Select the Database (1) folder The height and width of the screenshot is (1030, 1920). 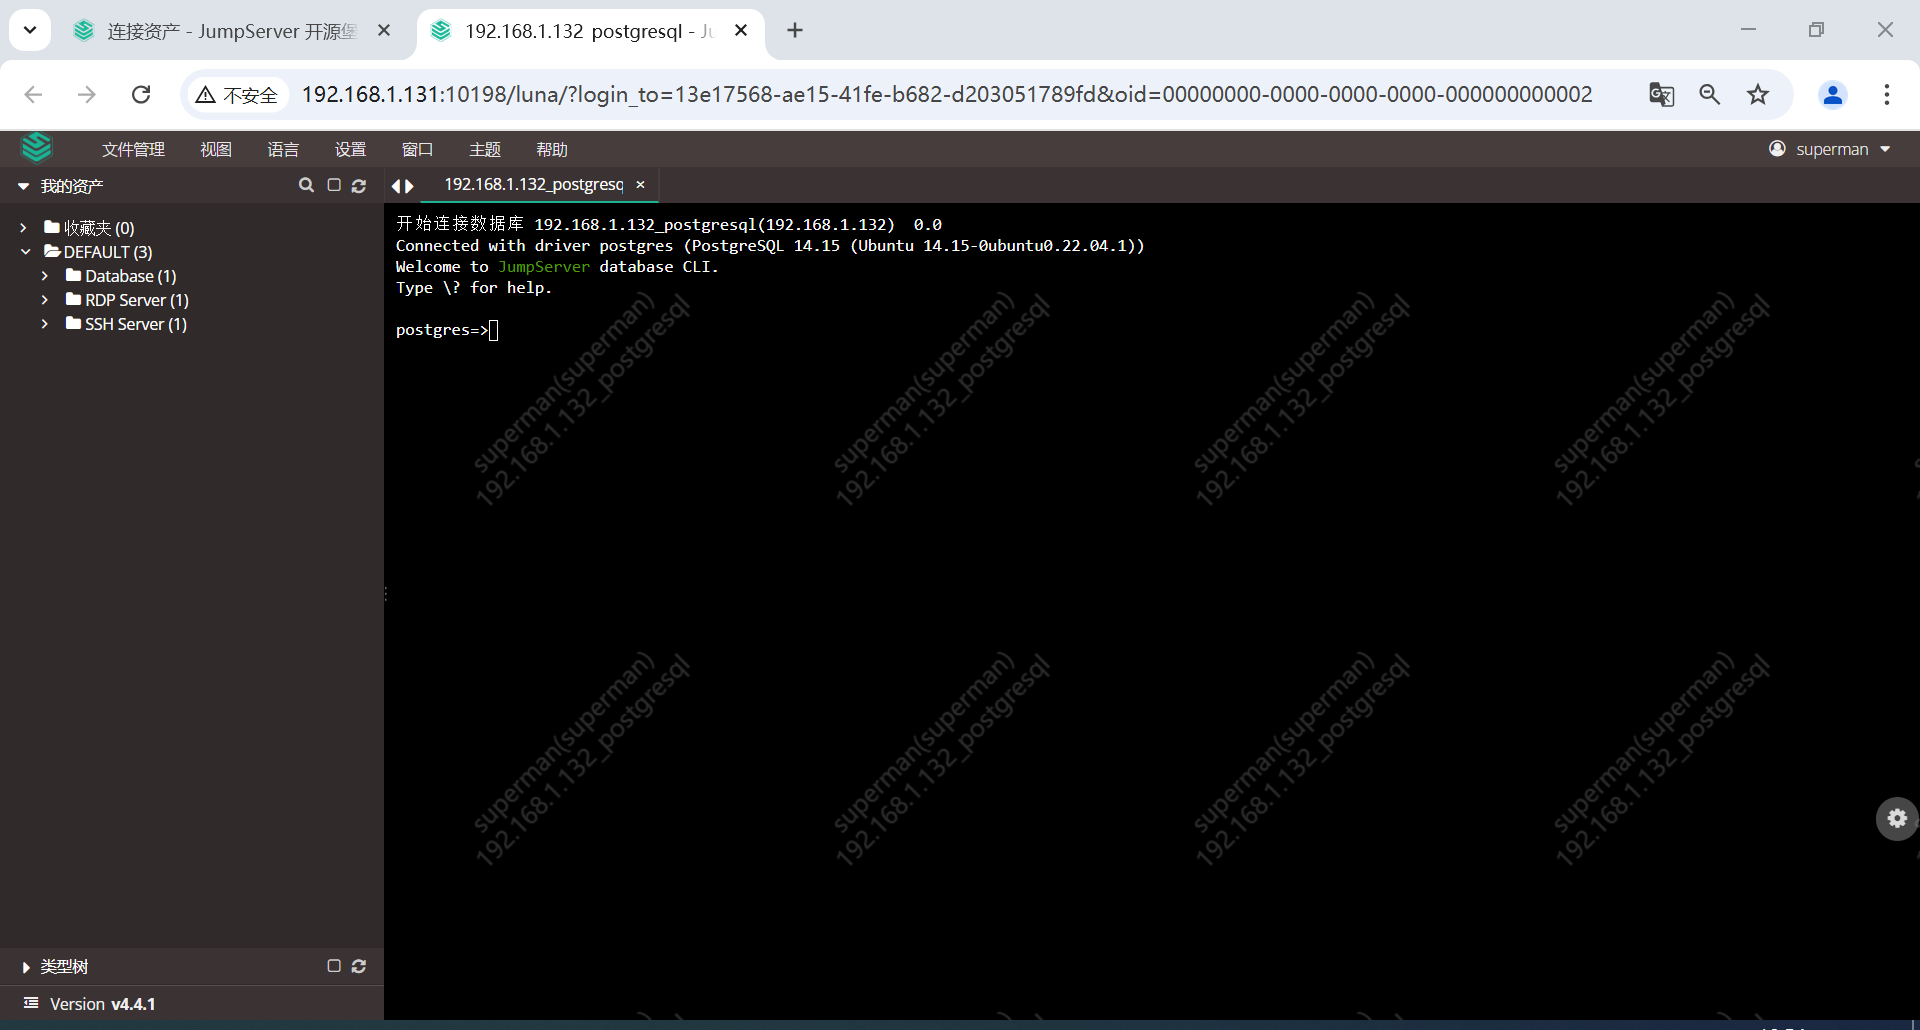point(121,276)
